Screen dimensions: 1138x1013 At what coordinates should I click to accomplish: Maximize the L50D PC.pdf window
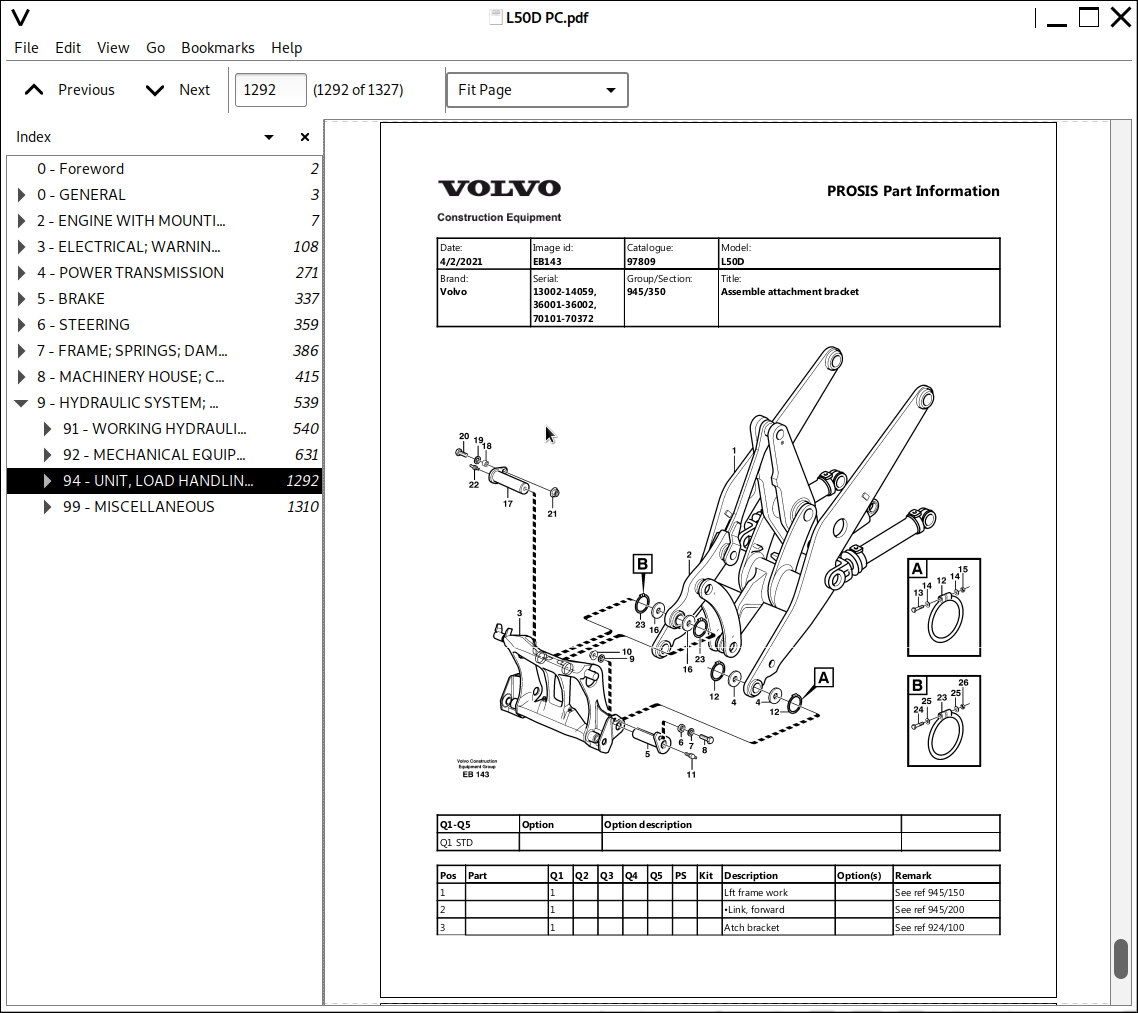1089,17
